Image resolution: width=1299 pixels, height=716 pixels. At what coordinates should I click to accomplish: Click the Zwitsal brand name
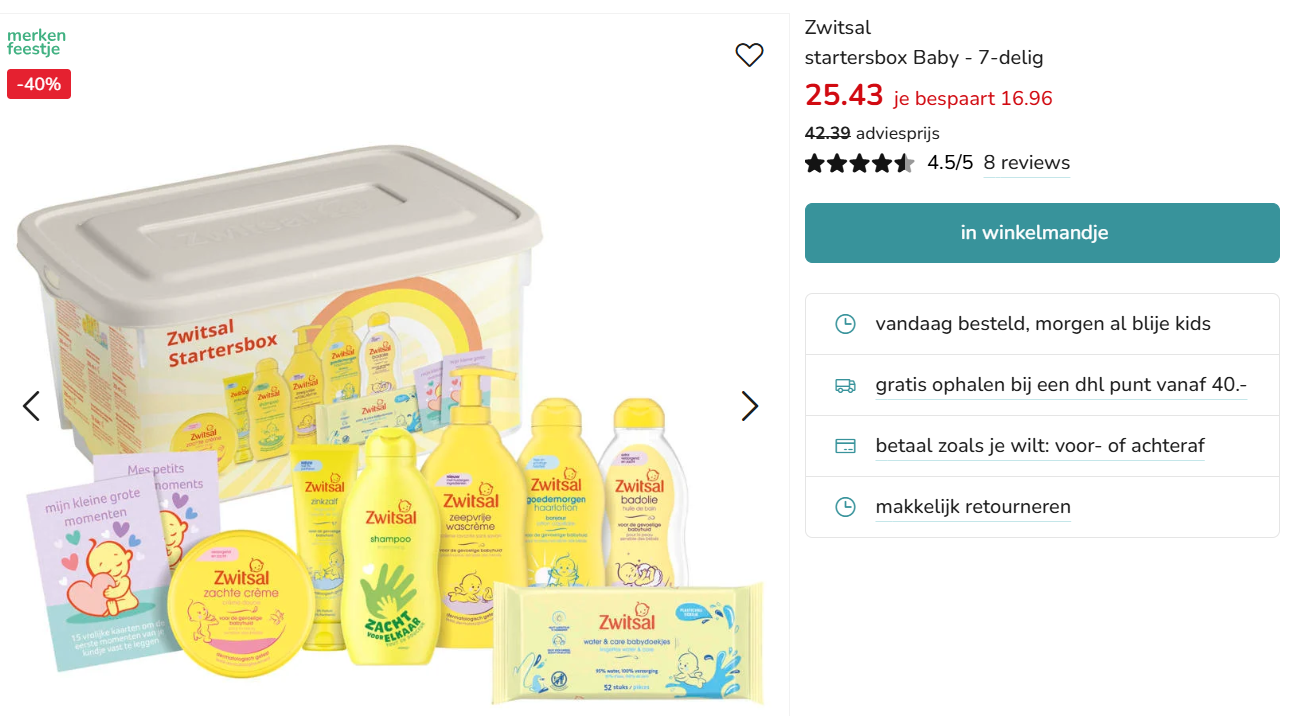pyautogui.click(x=838, y=27)
